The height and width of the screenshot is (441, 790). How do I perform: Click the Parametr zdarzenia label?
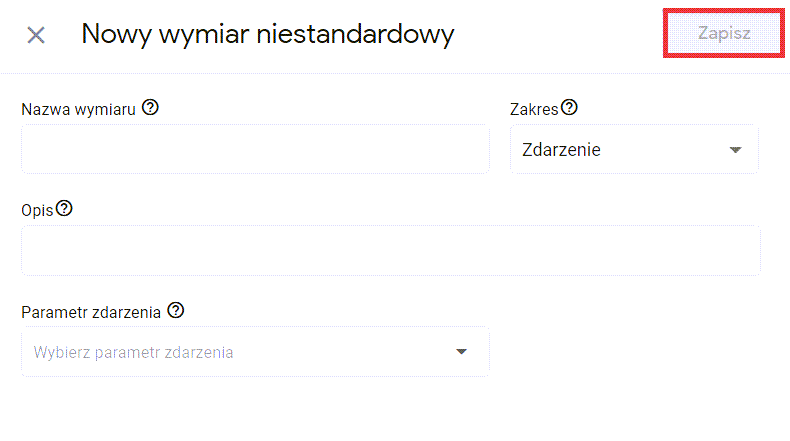pos(90,312)
